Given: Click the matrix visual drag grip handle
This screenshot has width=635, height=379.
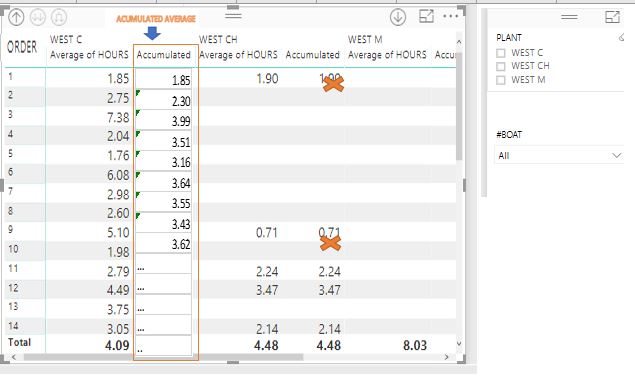Looking at the screenshot, I should [233, 16].
